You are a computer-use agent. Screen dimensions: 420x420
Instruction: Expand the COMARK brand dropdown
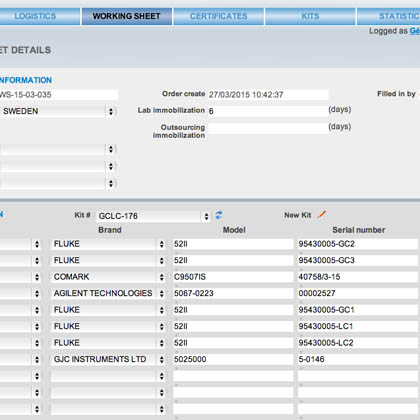click(108, 277)
